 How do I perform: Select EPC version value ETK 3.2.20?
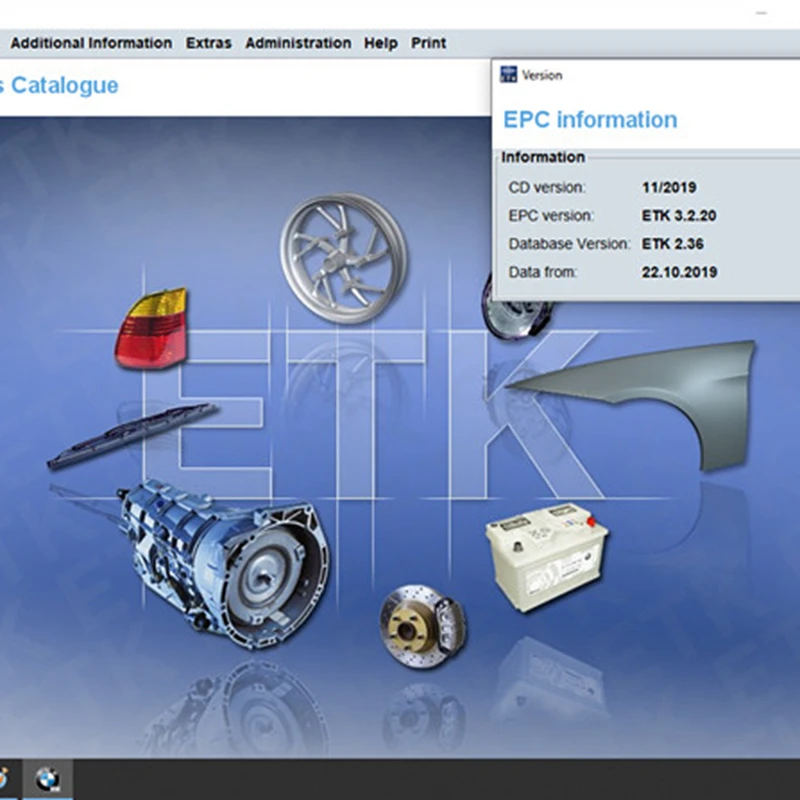(x=679, y=215)
